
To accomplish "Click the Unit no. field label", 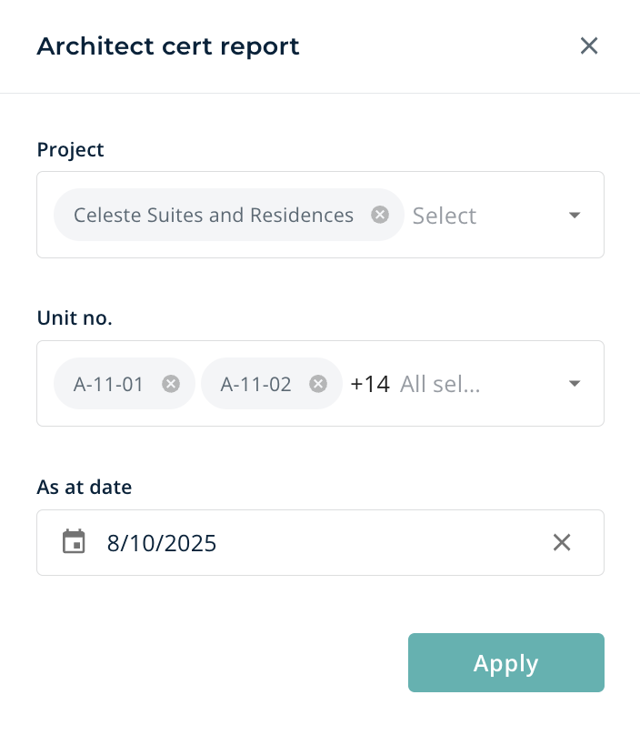I will [75, 318].
